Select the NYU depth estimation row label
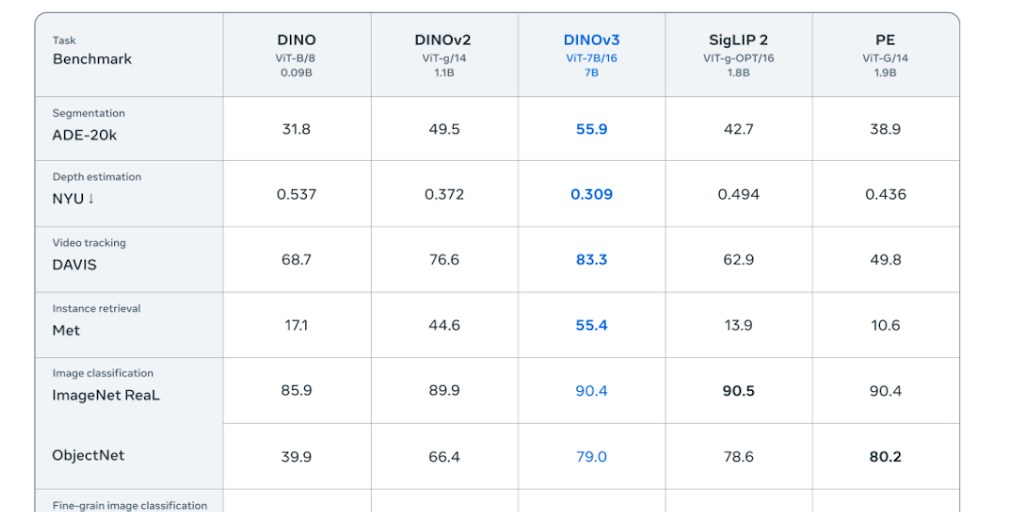The width and height of the screenshot is (1024, 512). (x=74, y=198)
